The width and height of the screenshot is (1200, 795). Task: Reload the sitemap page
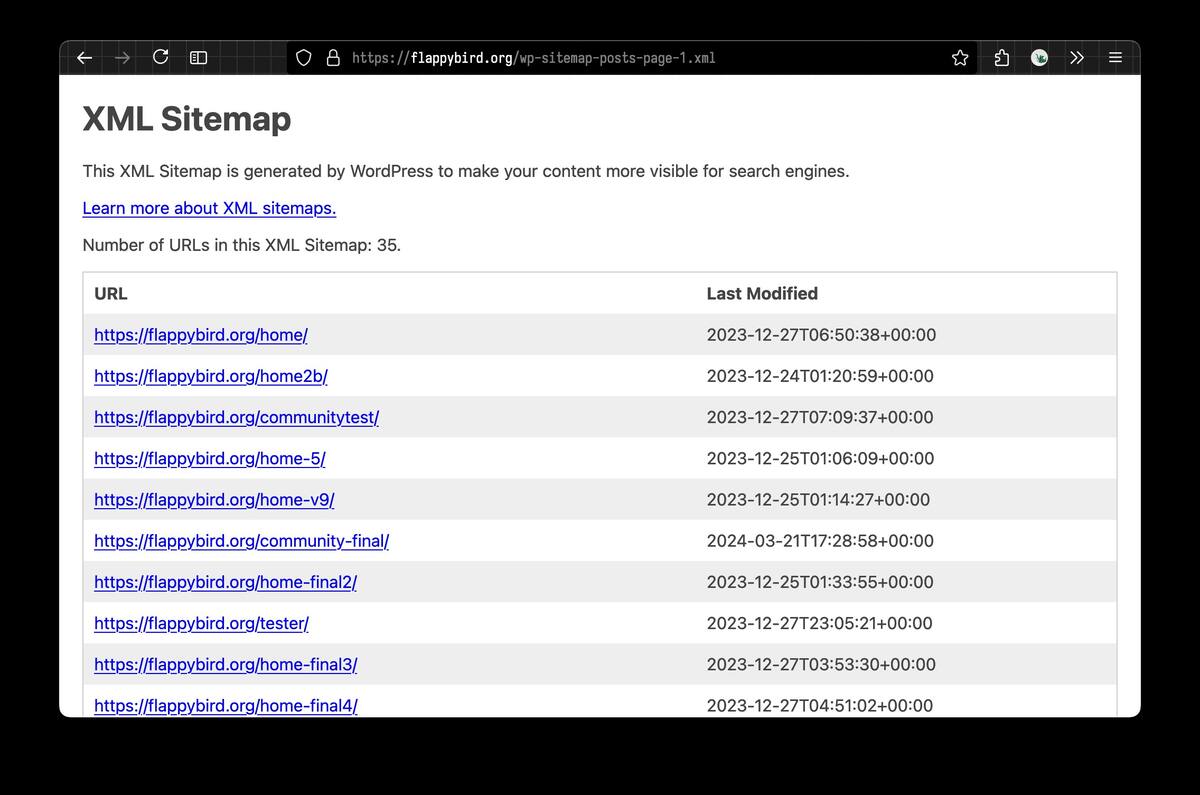(160, 57)
